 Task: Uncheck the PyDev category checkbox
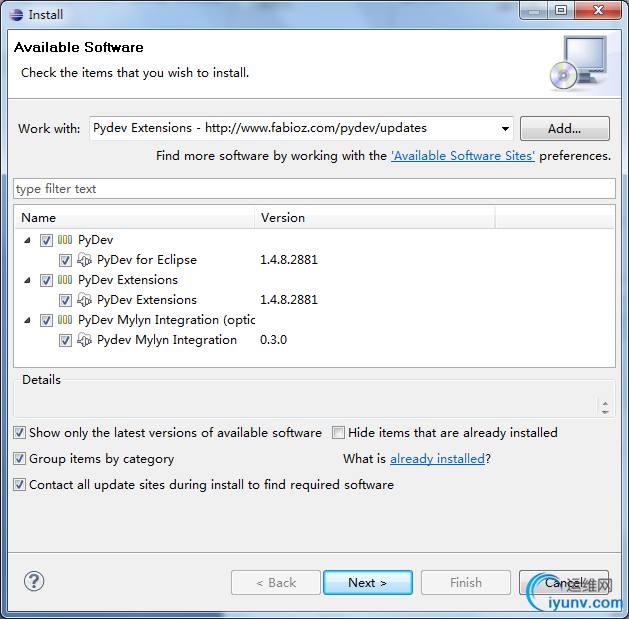click(x=46, y=240)
